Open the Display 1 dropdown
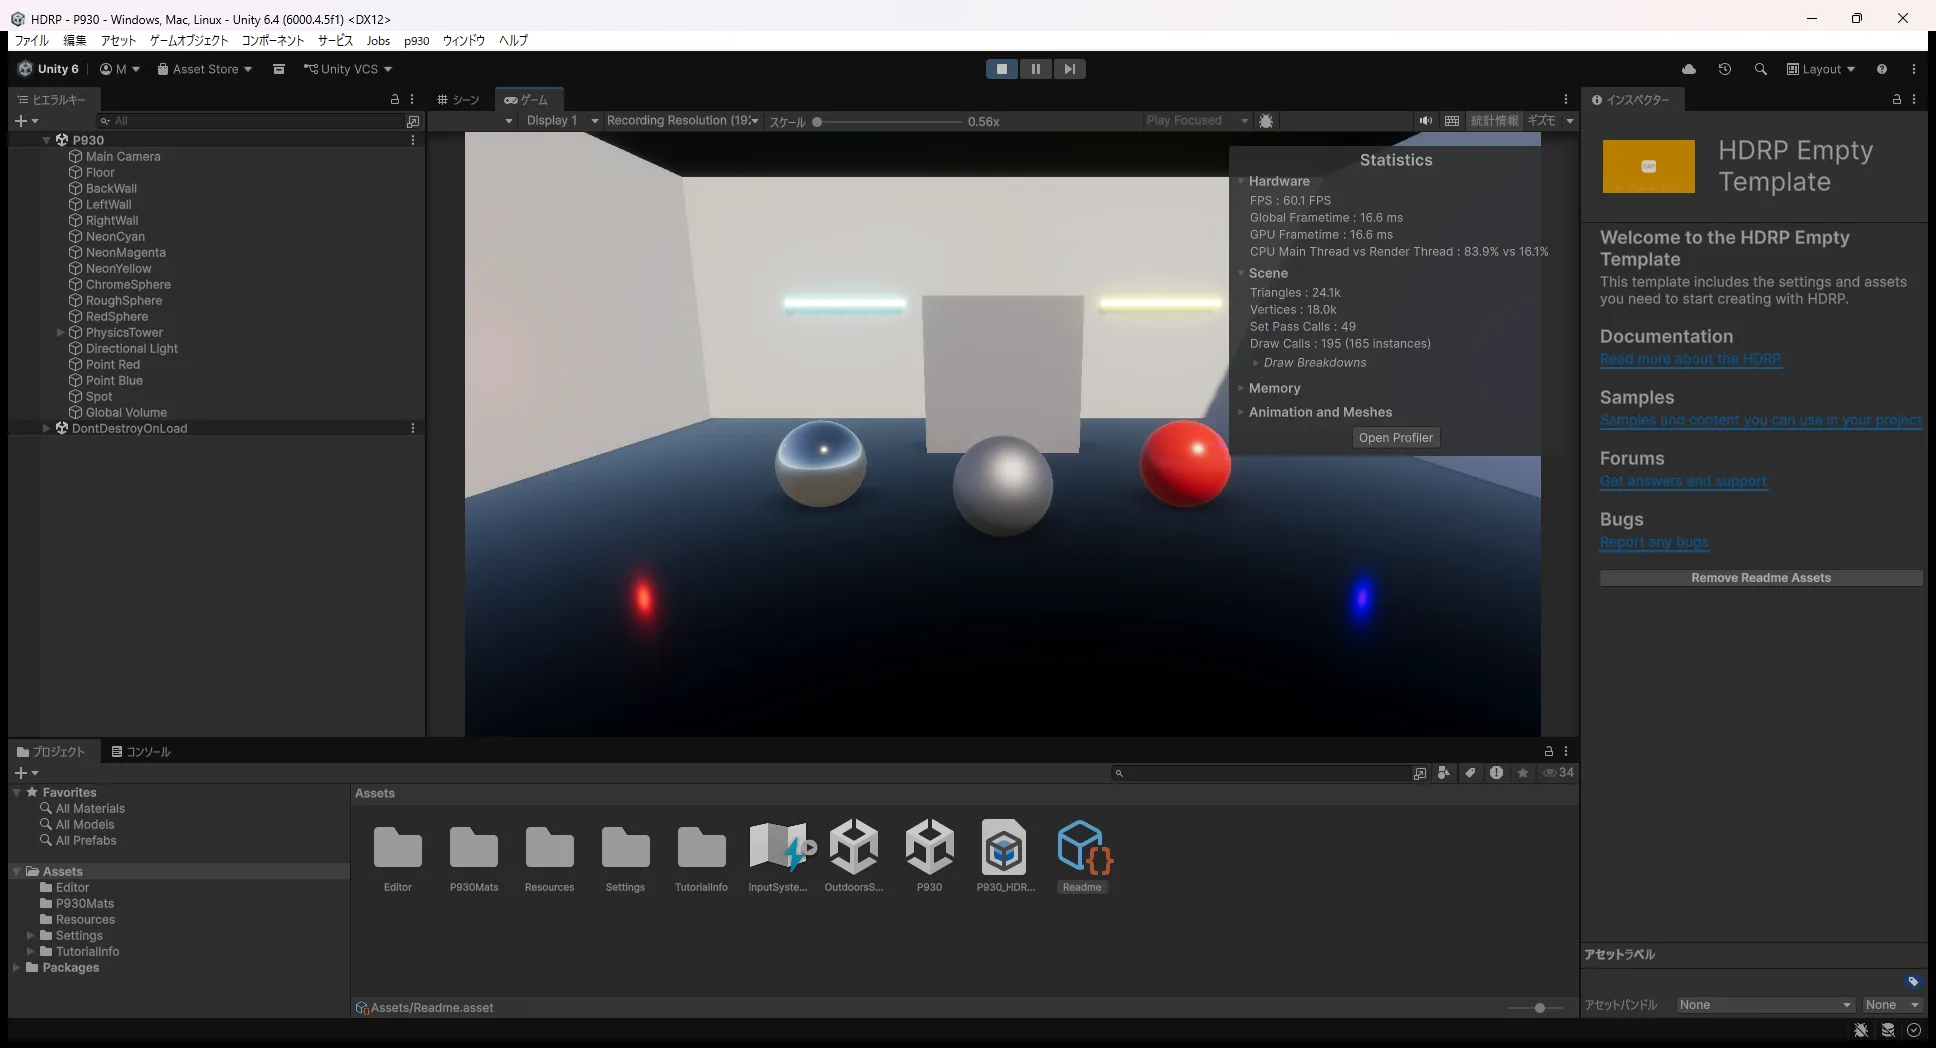 click(x=562, y=121)
